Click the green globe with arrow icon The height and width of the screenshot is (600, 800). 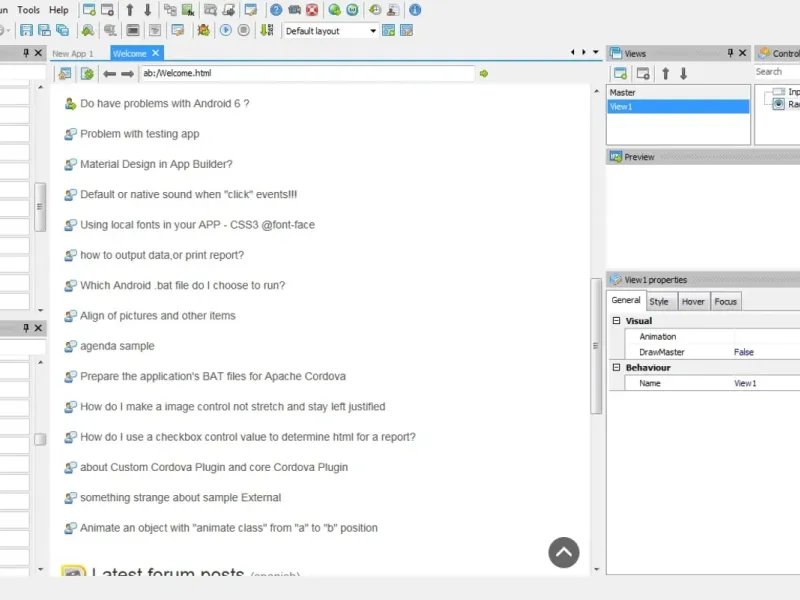pos(334,10)
